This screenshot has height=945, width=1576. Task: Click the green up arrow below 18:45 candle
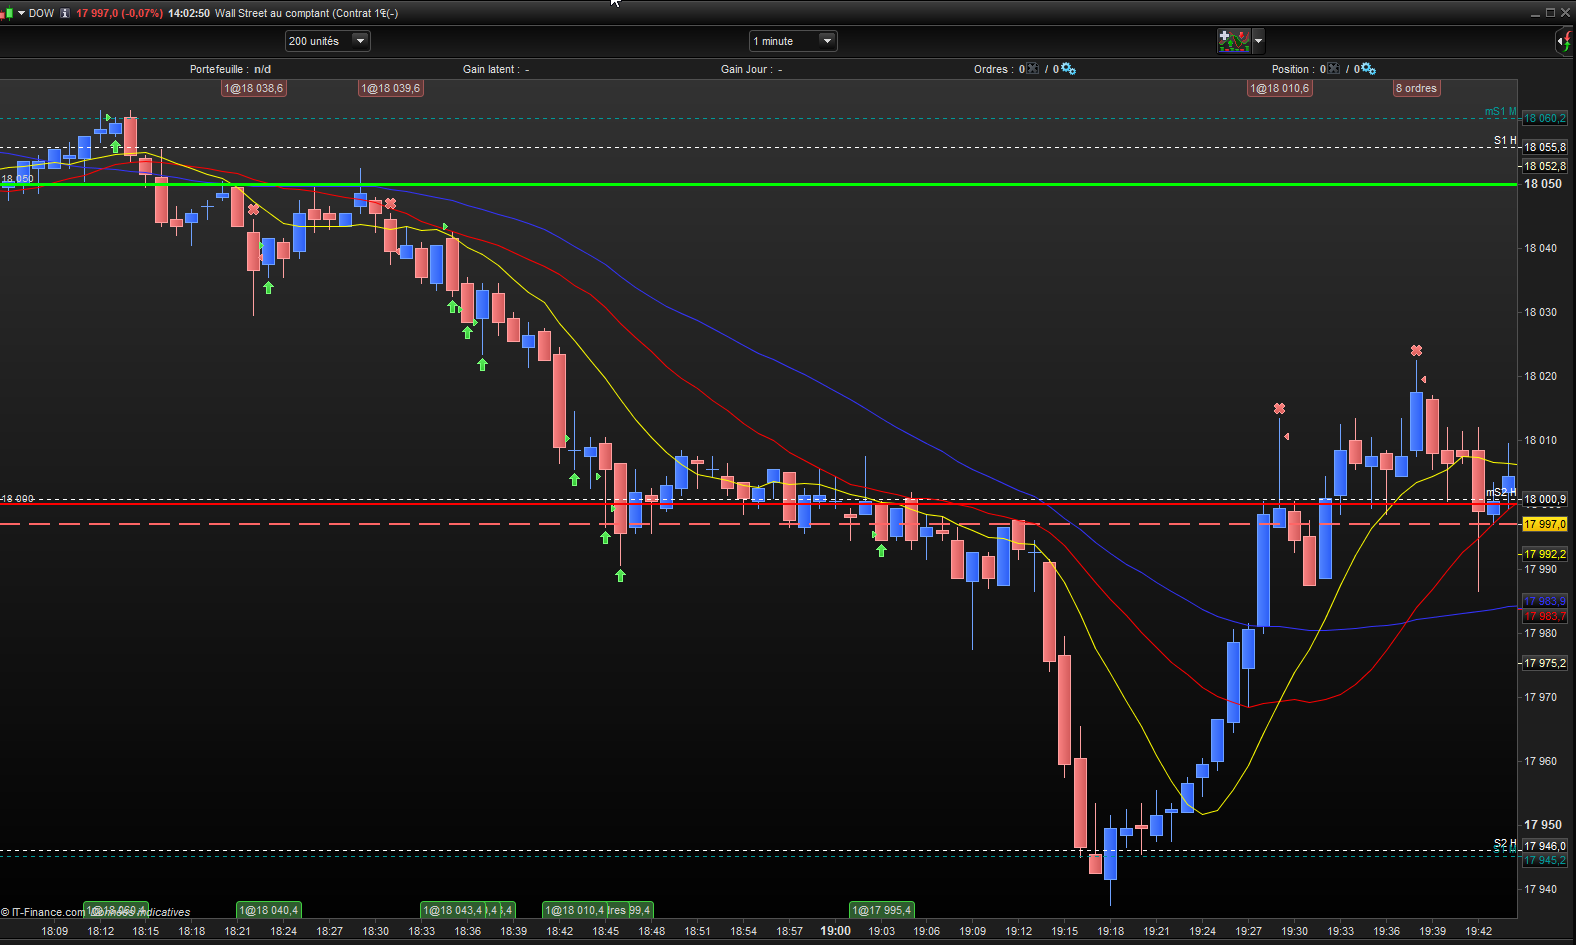pos(605,538)
